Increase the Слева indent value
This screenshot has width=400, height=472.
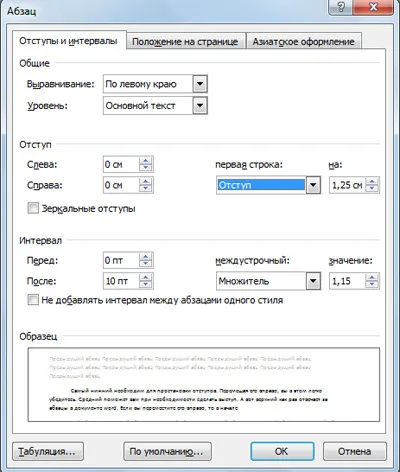[146, 161]
